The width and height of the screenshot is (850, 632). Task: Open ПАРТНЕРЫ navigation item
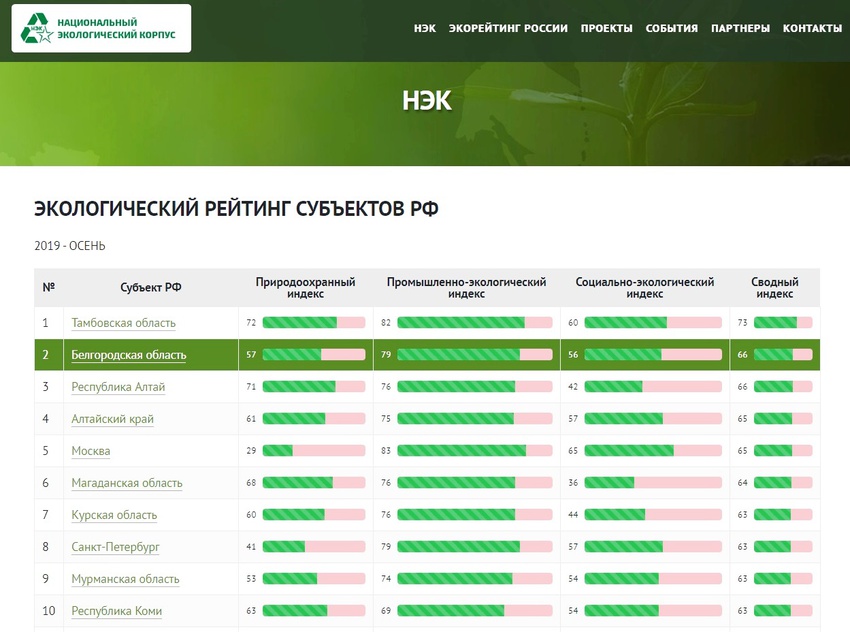(740, 28)
